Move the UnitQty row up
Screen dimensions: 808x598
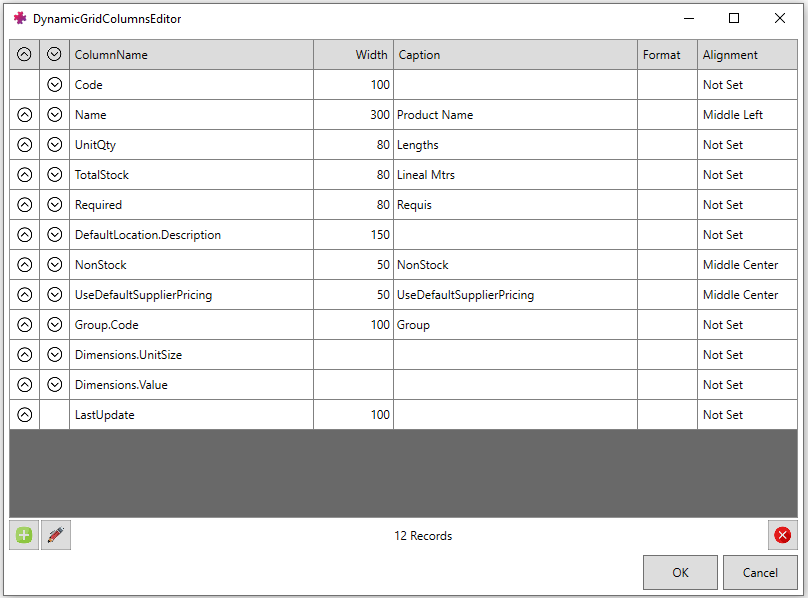pos(24,145)
